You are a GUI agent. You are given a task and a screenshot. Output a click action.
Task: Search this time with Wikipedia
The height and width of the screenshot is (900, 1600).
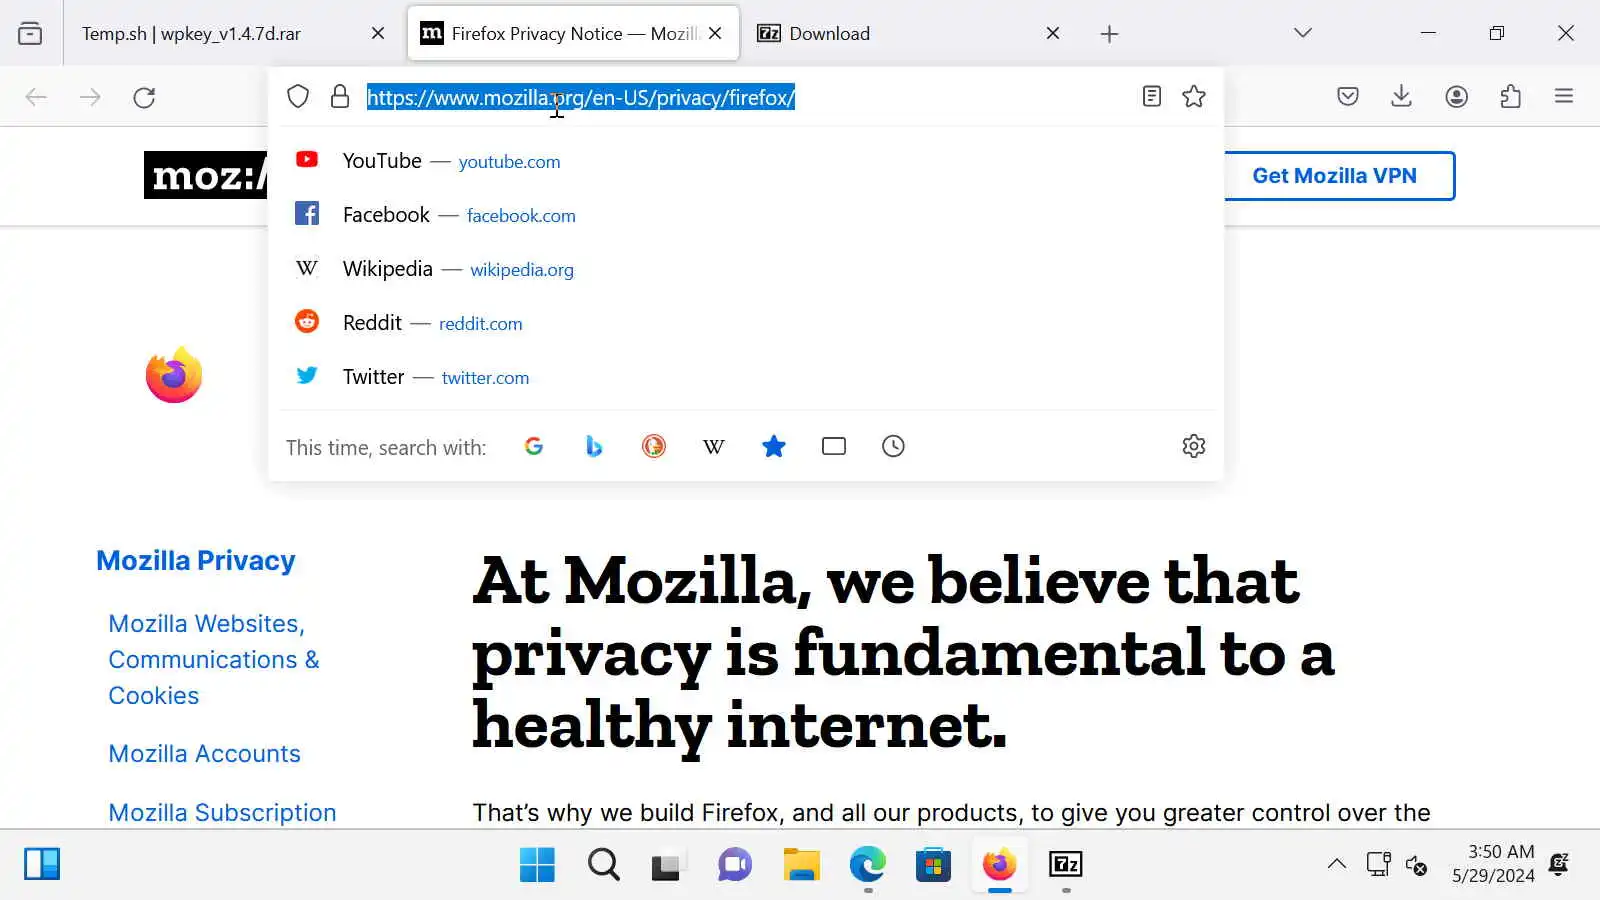tap(714, 446)
